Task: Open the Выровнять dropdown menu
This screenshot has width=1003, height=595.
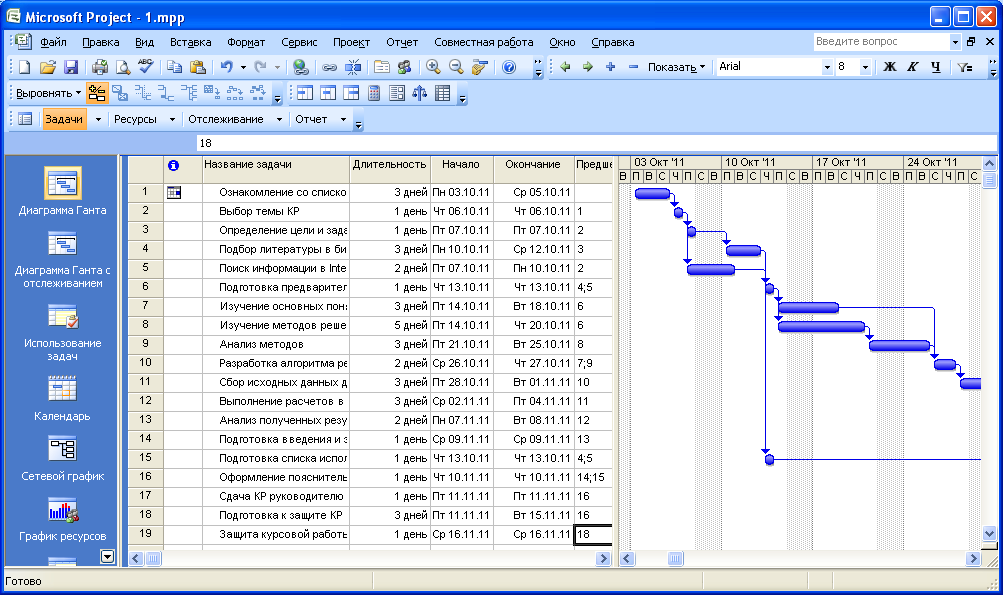Action: 49,93
